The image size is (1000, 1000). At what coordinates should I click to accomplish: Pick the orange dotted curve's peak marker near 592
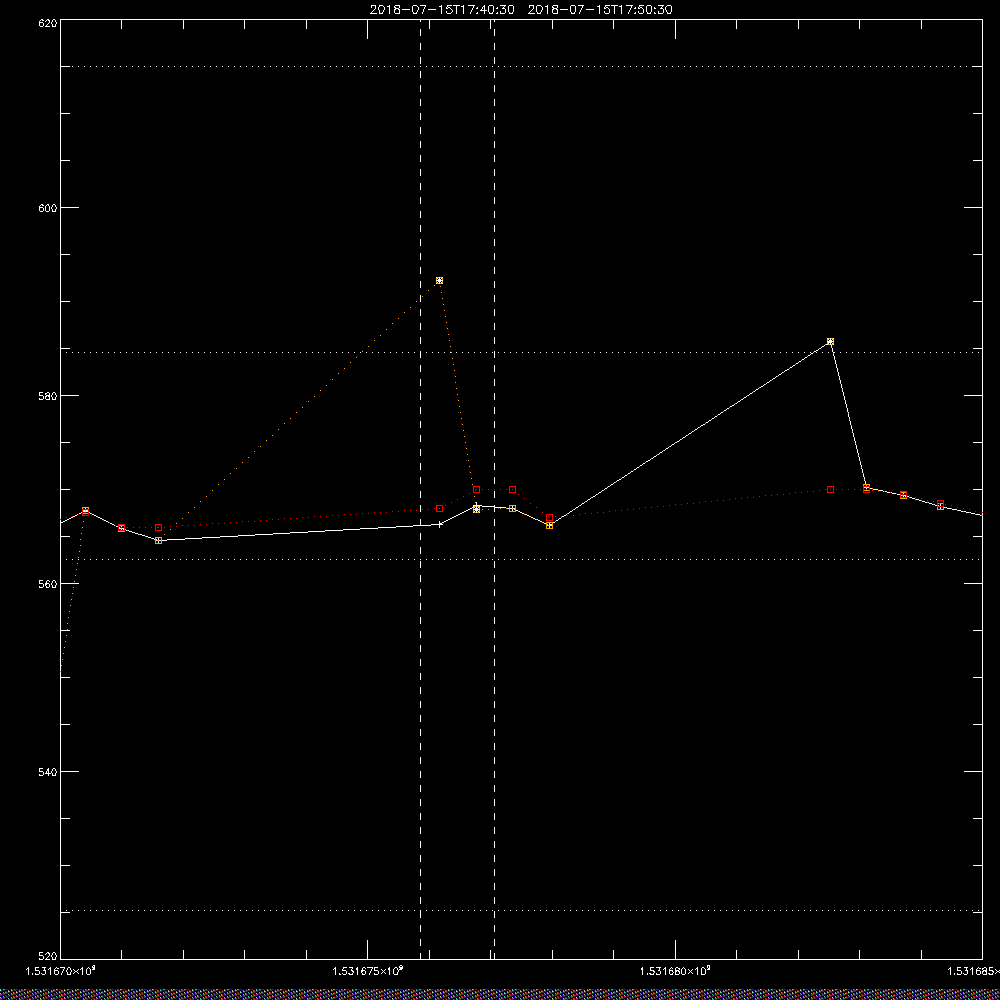coord(439,281)
